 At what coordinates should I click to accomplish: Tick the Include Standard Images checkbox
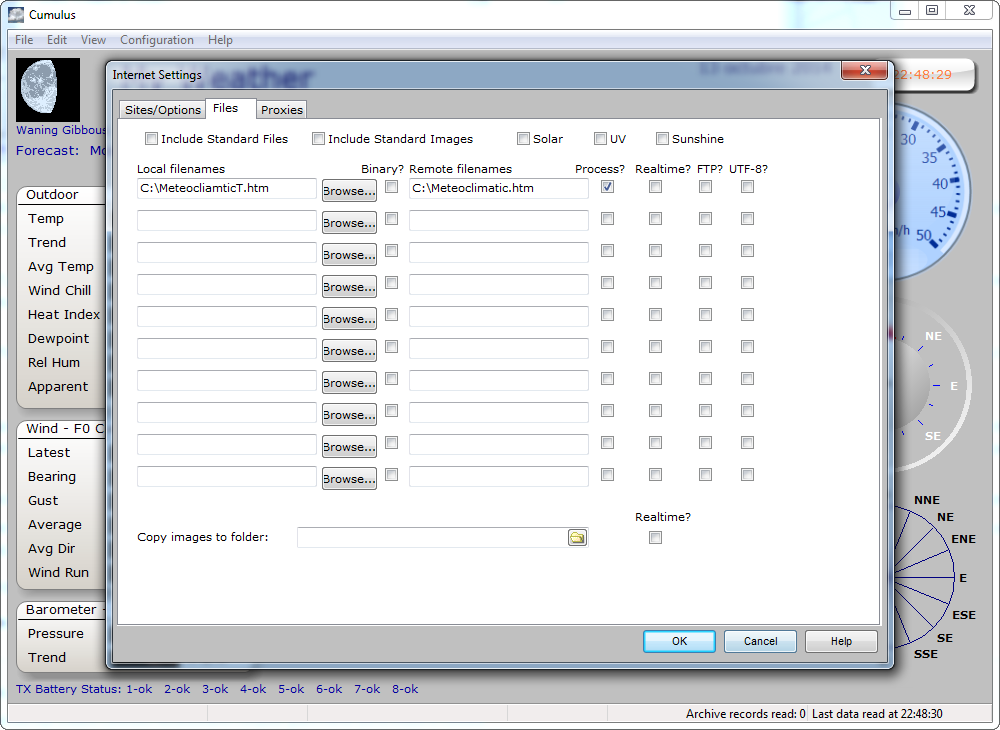(319, 139)
